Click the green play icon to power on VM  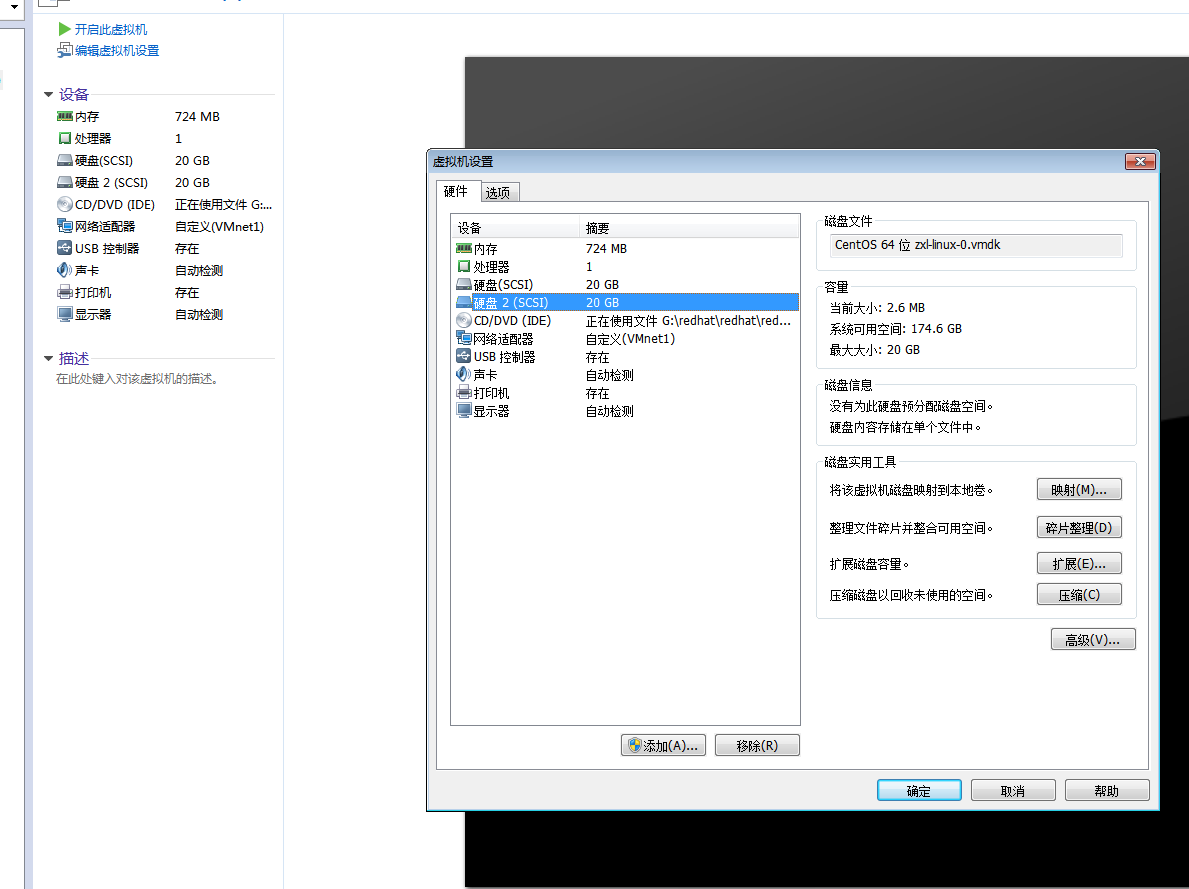(64, 29)
